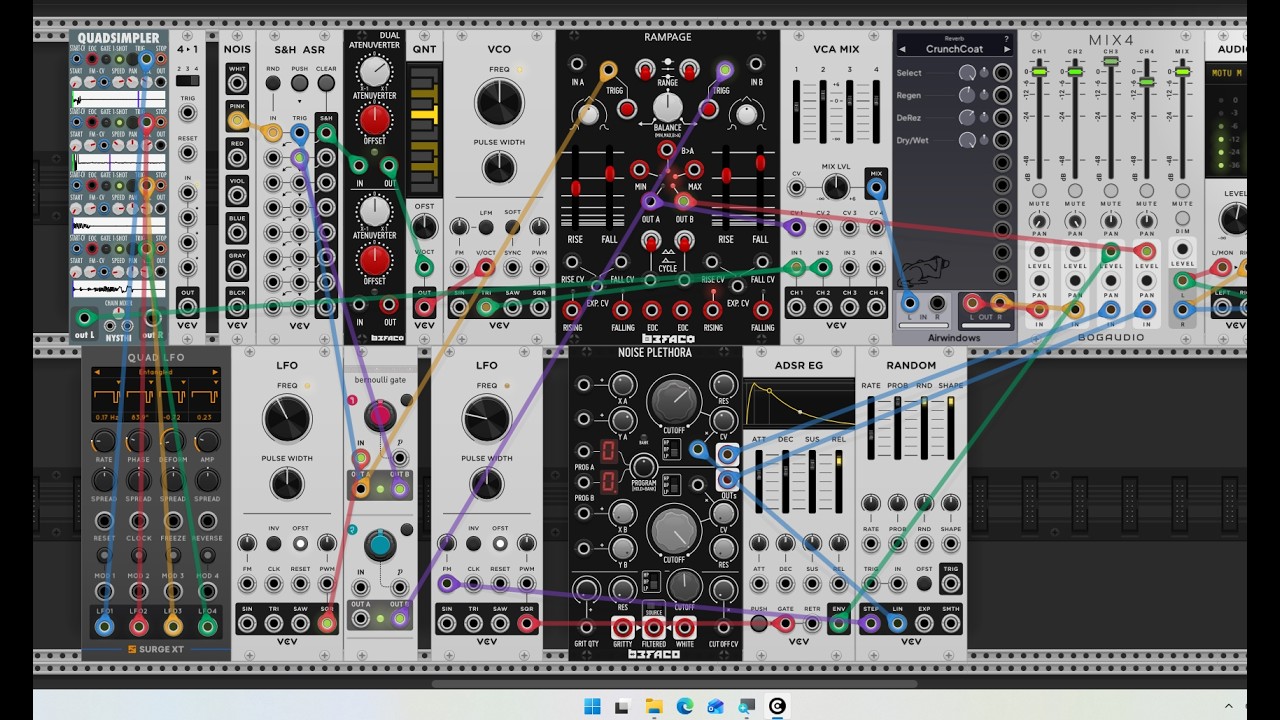Click the VCA MIX channel 1 fader
1280x720 pixels.
point(797,111)
